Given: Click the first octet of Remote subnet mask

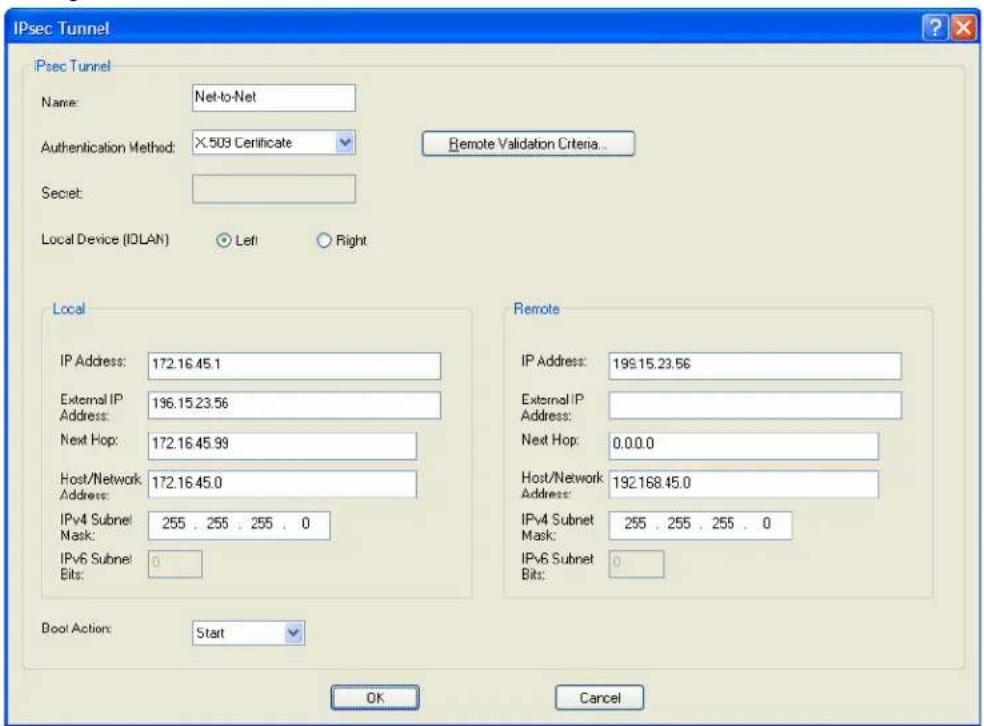Looking at the screenshot, I should [x=635, y=523].
